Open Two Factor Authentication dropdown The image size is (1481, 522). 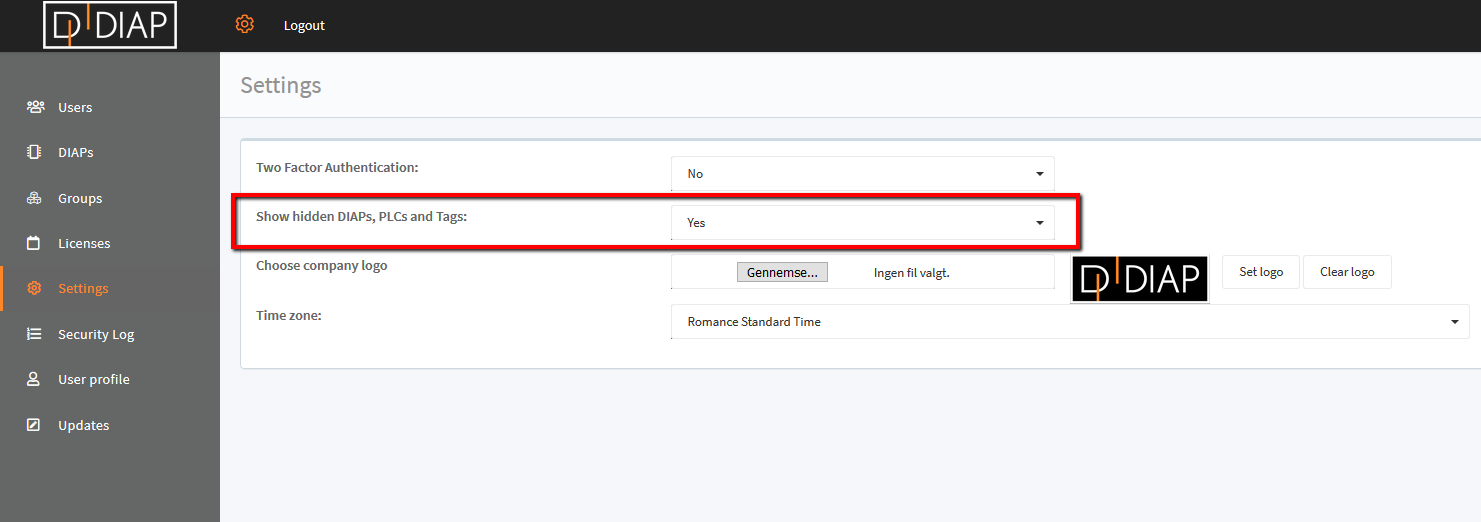coord(862,173)
